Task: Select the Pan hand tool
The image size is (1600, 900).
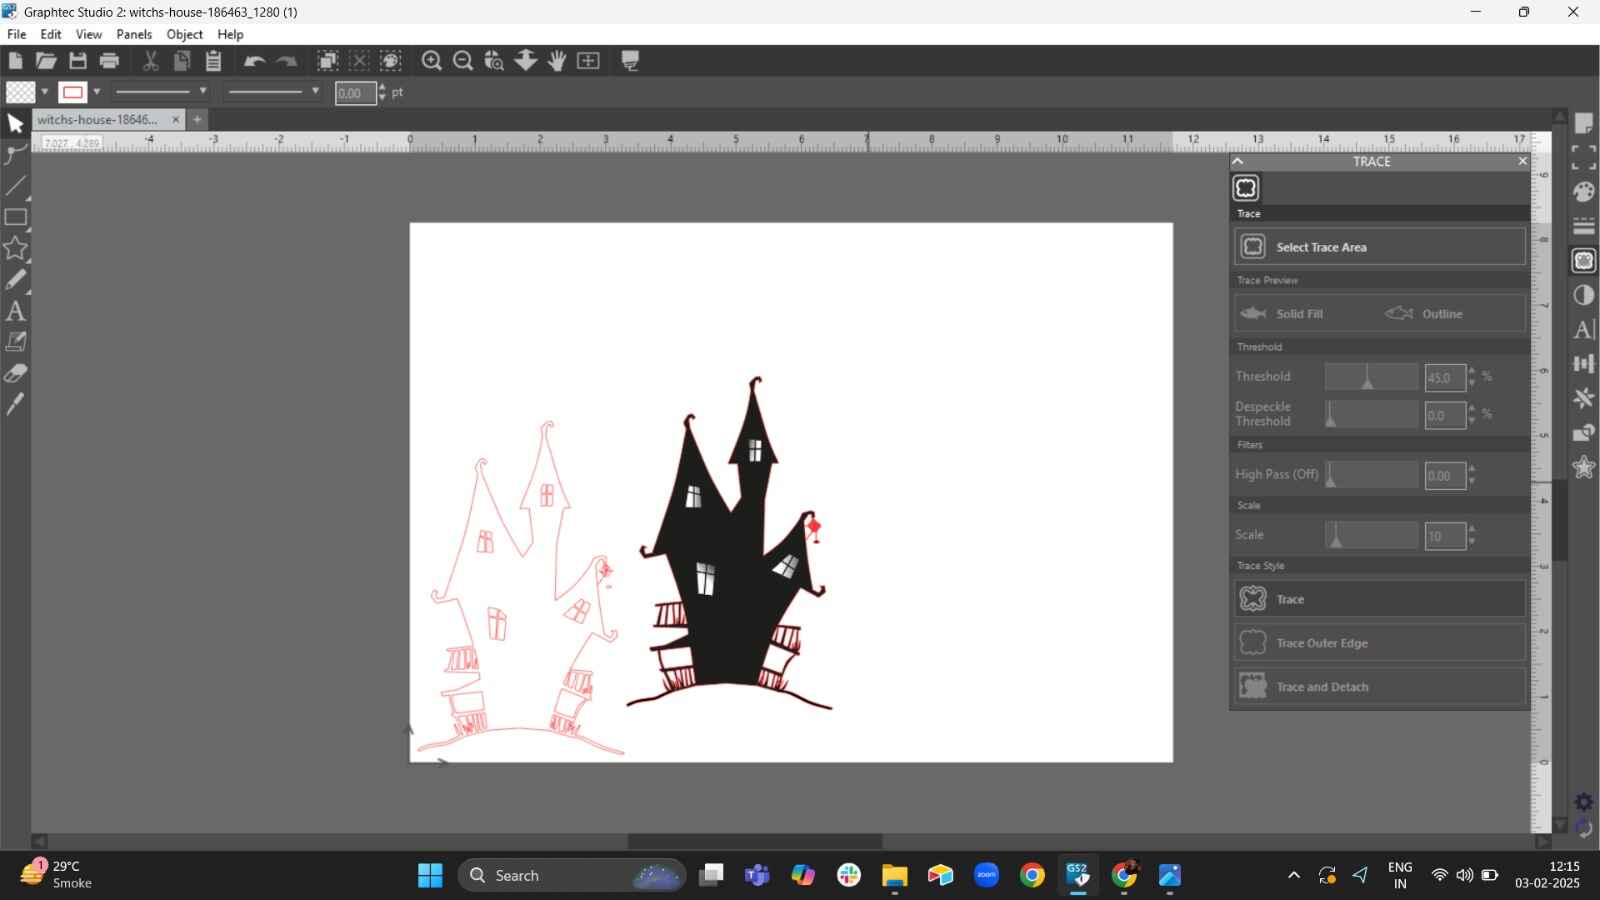Action: pyautogui.click(x=557, y=61)
